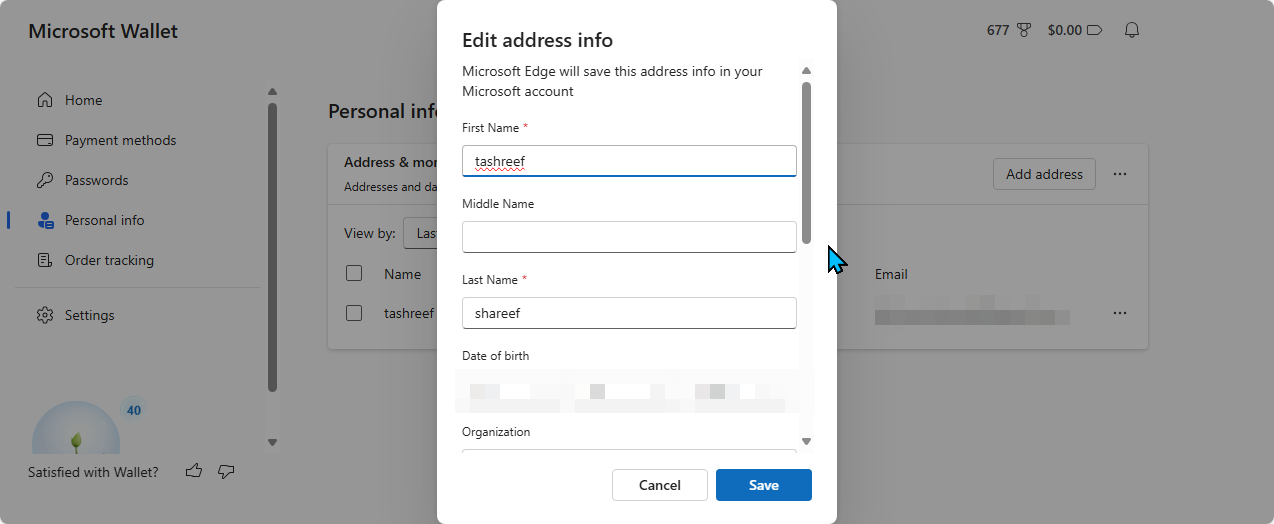
Task: Toggle the Name header select-all checkbox
Action: [354, 273]
